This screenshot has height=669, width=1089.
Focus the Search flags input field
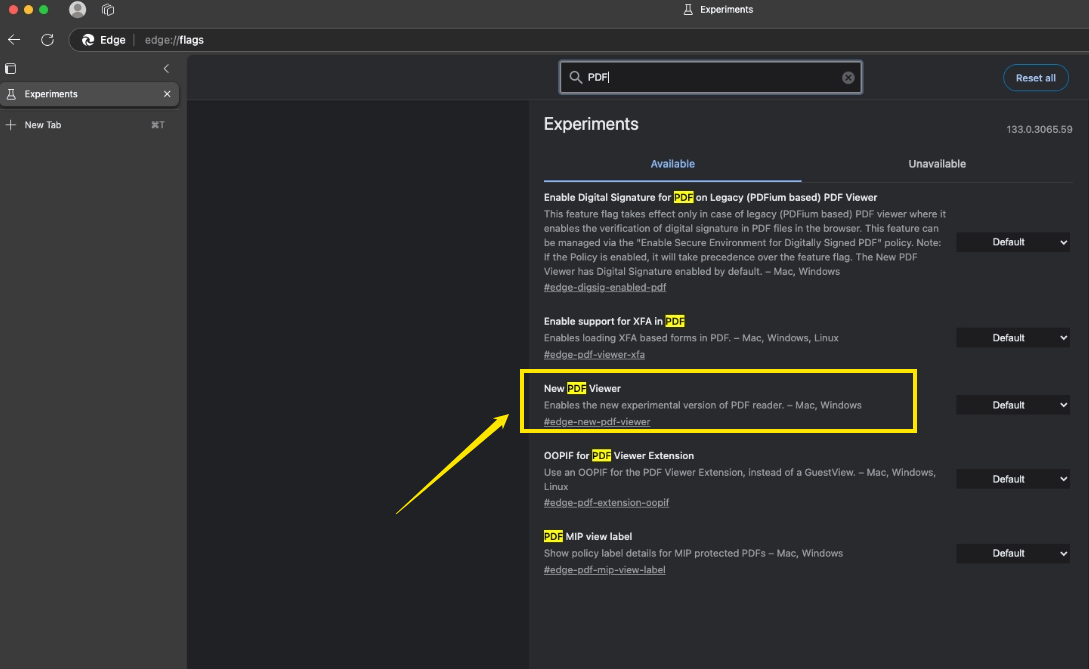point(710,77)
